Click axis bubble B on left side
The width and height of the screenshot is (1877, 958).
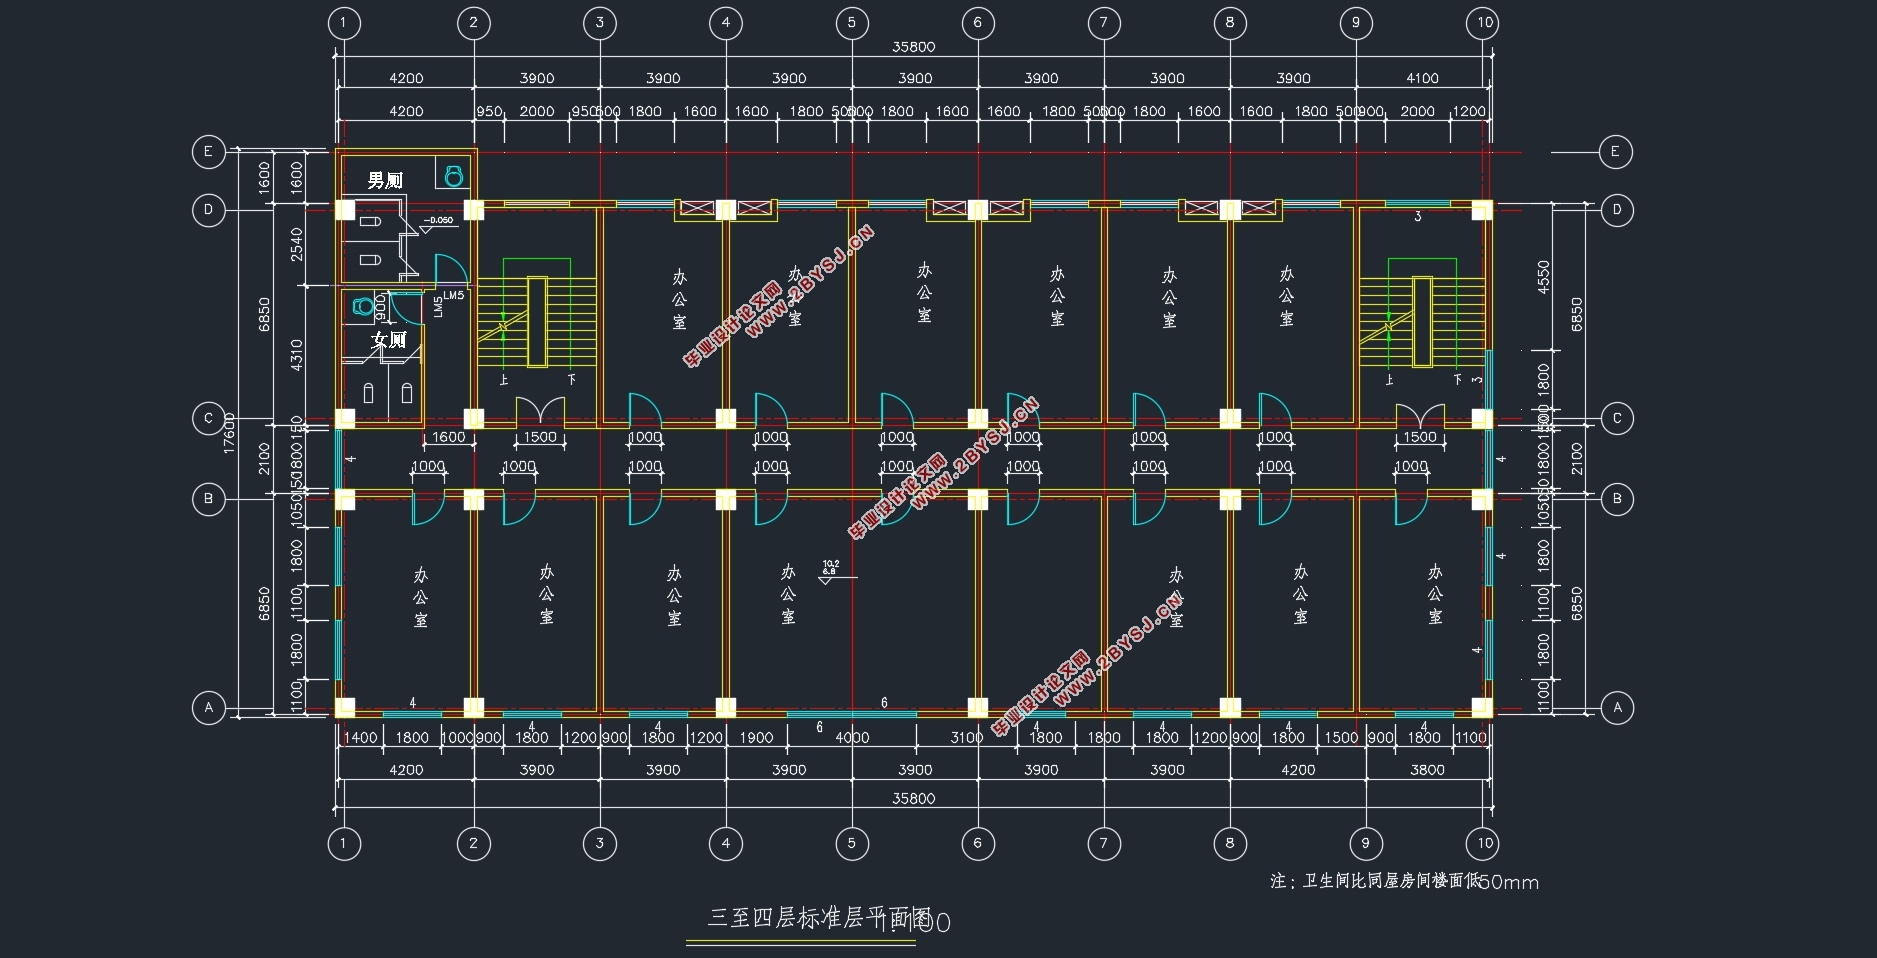tap(208, 499)
